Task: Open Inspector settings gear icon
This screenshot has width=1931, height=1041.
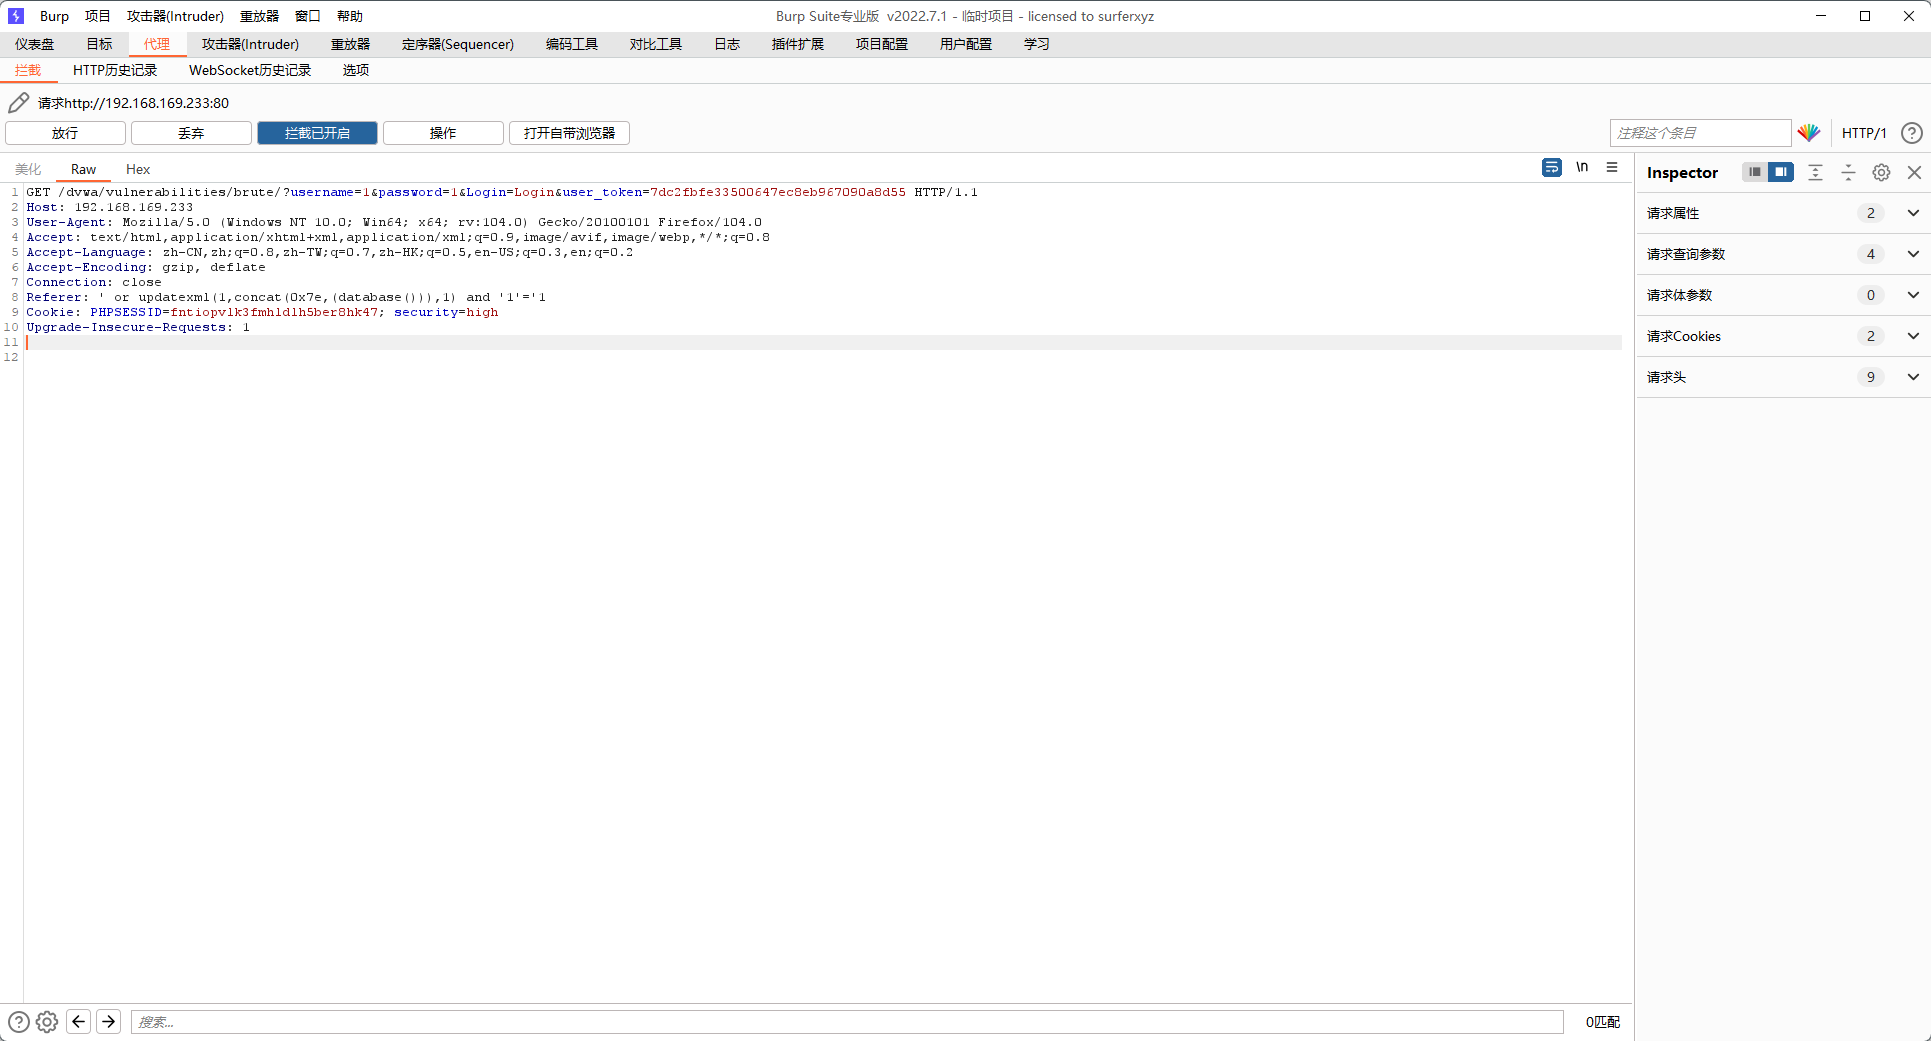Action: (x=1881, y=172)
